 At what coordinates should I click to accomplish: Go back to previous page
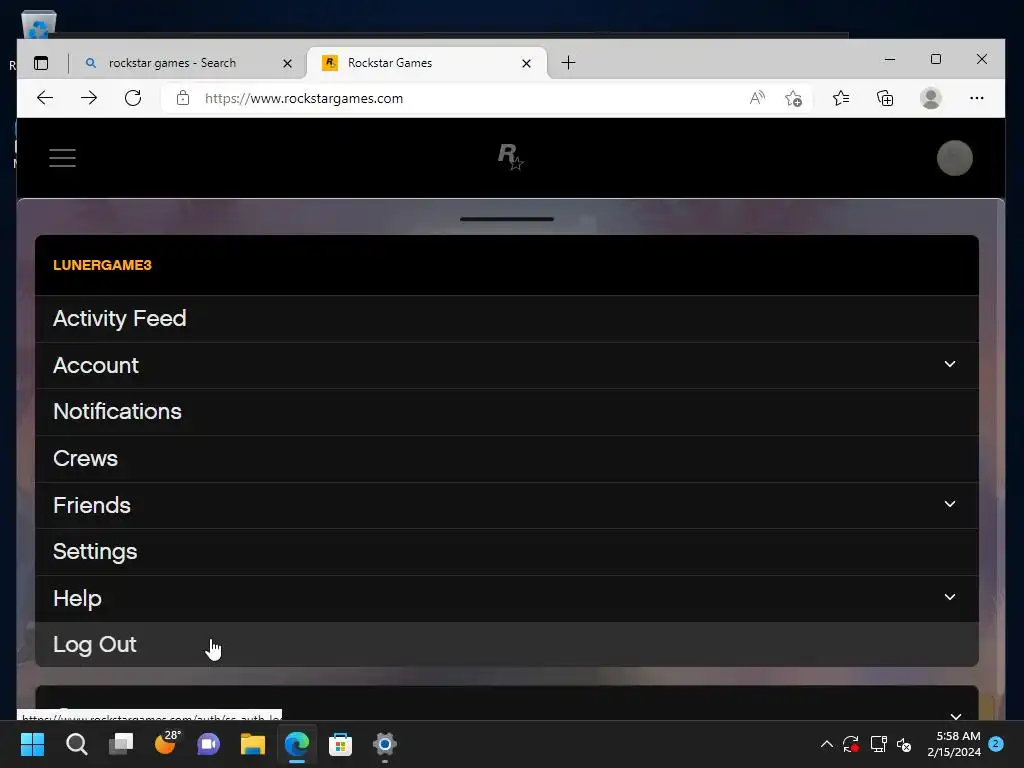[x=45, y=98]
